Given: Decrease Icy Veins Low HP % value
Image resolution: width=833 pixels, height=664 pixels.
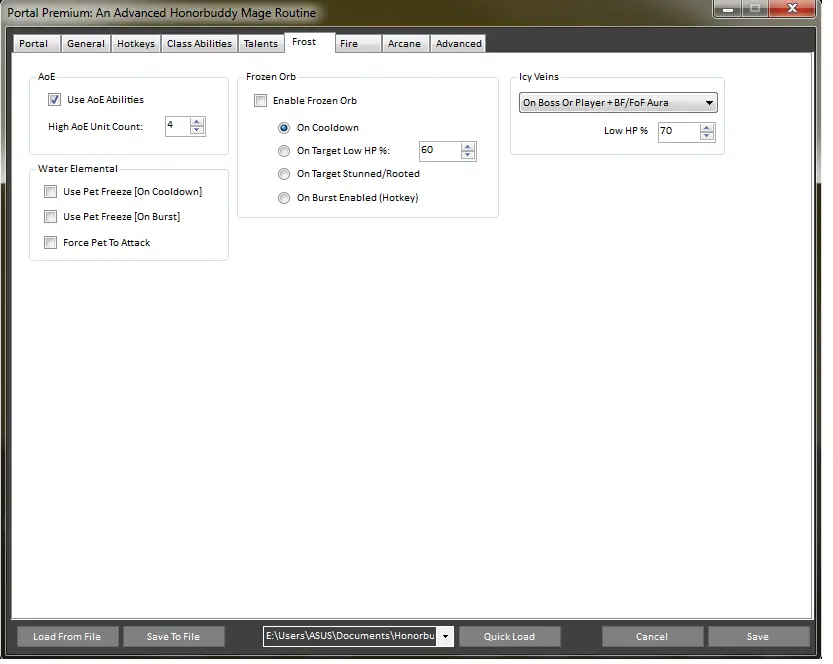Looking at the screenshot, I should (707, 136).
